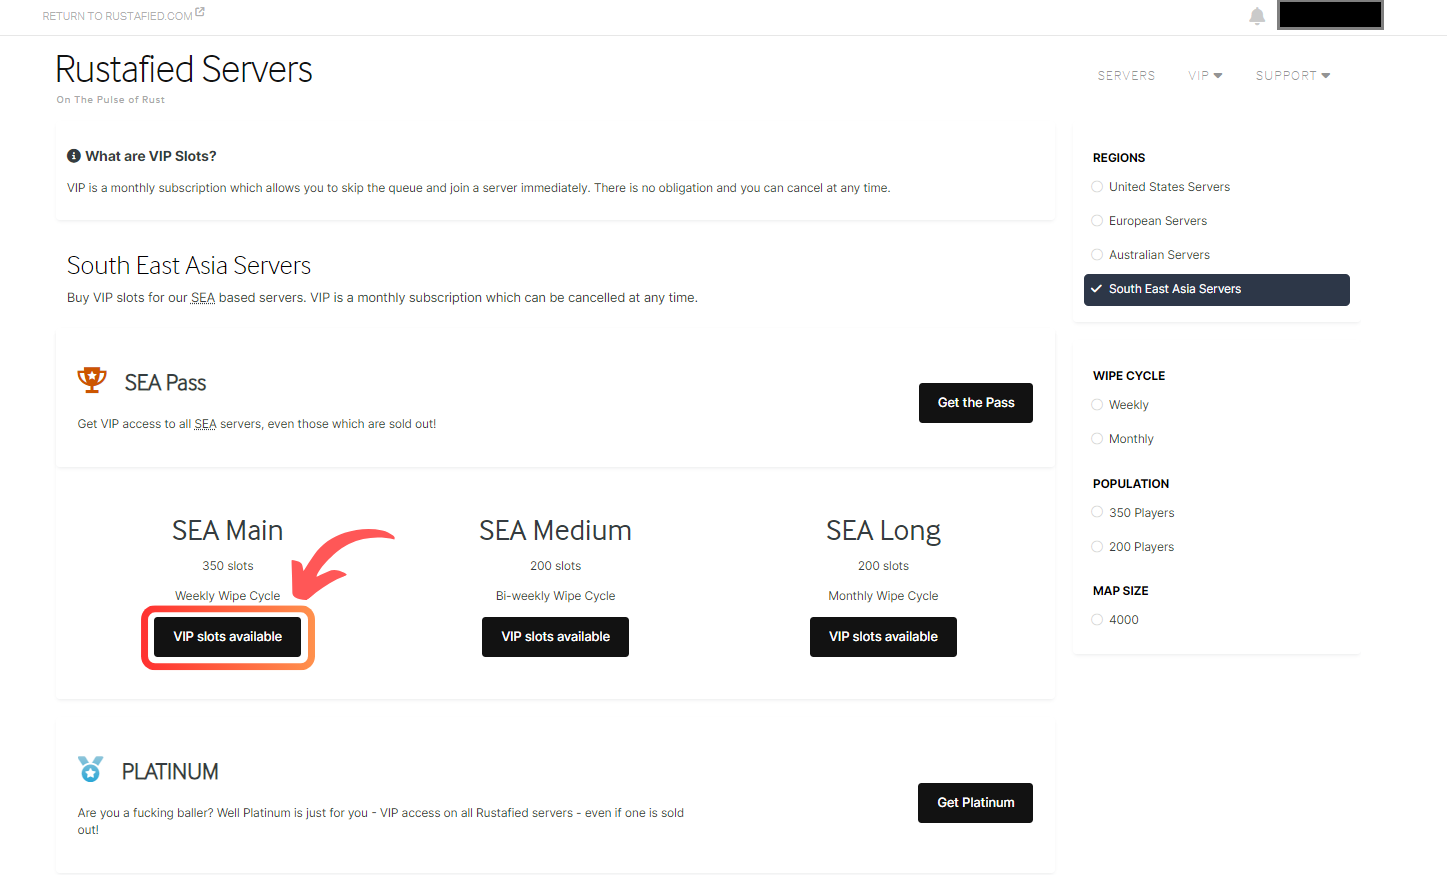Open Return to Rustafied.com link
This screenshot has height=875, width=1447.
click(x=117, y=16)
